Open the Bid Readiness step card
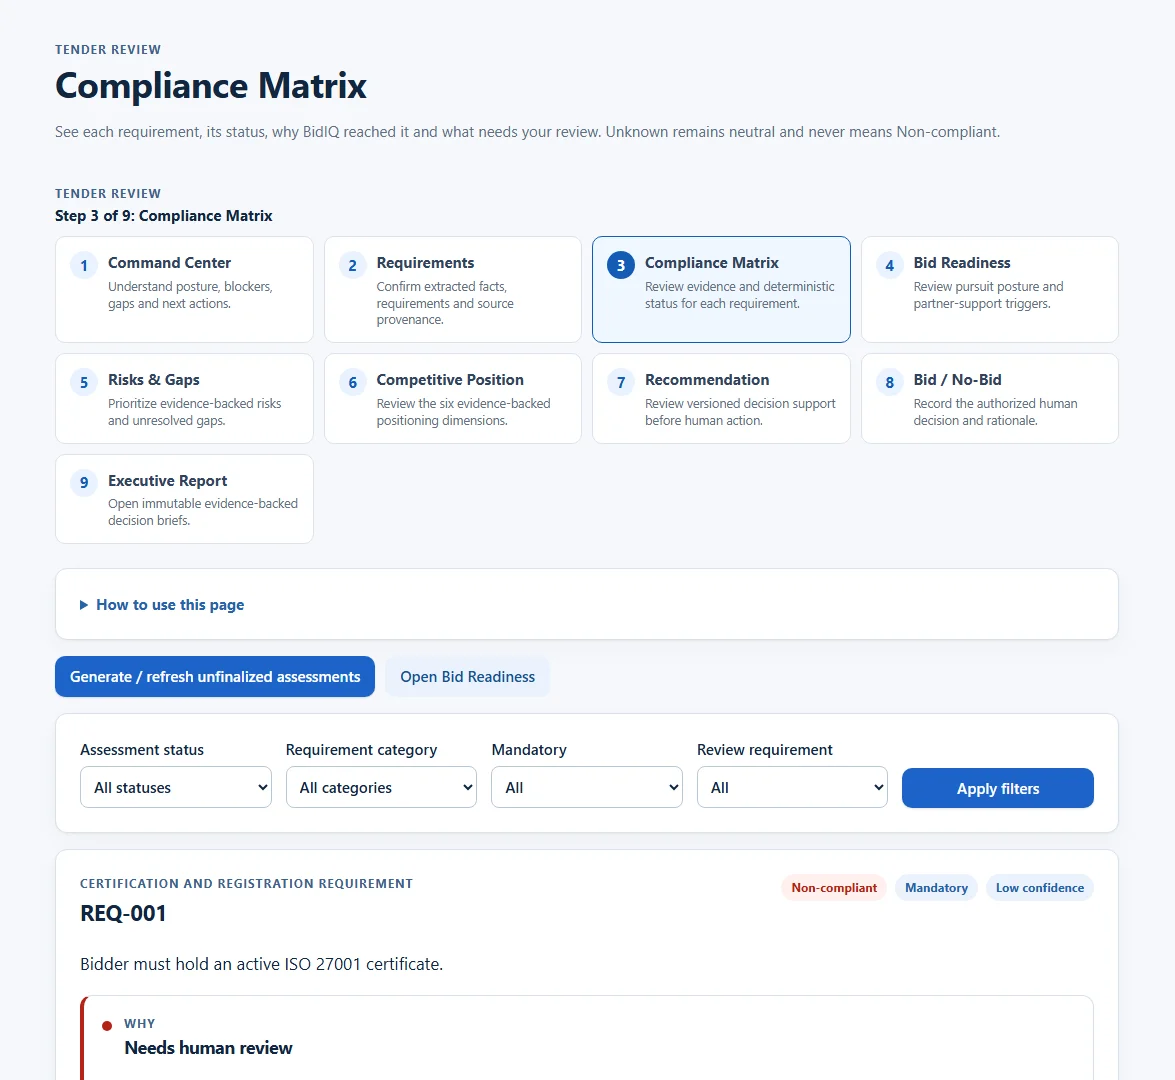This screenshot has width=1175, height=1080. pos(990,289)
